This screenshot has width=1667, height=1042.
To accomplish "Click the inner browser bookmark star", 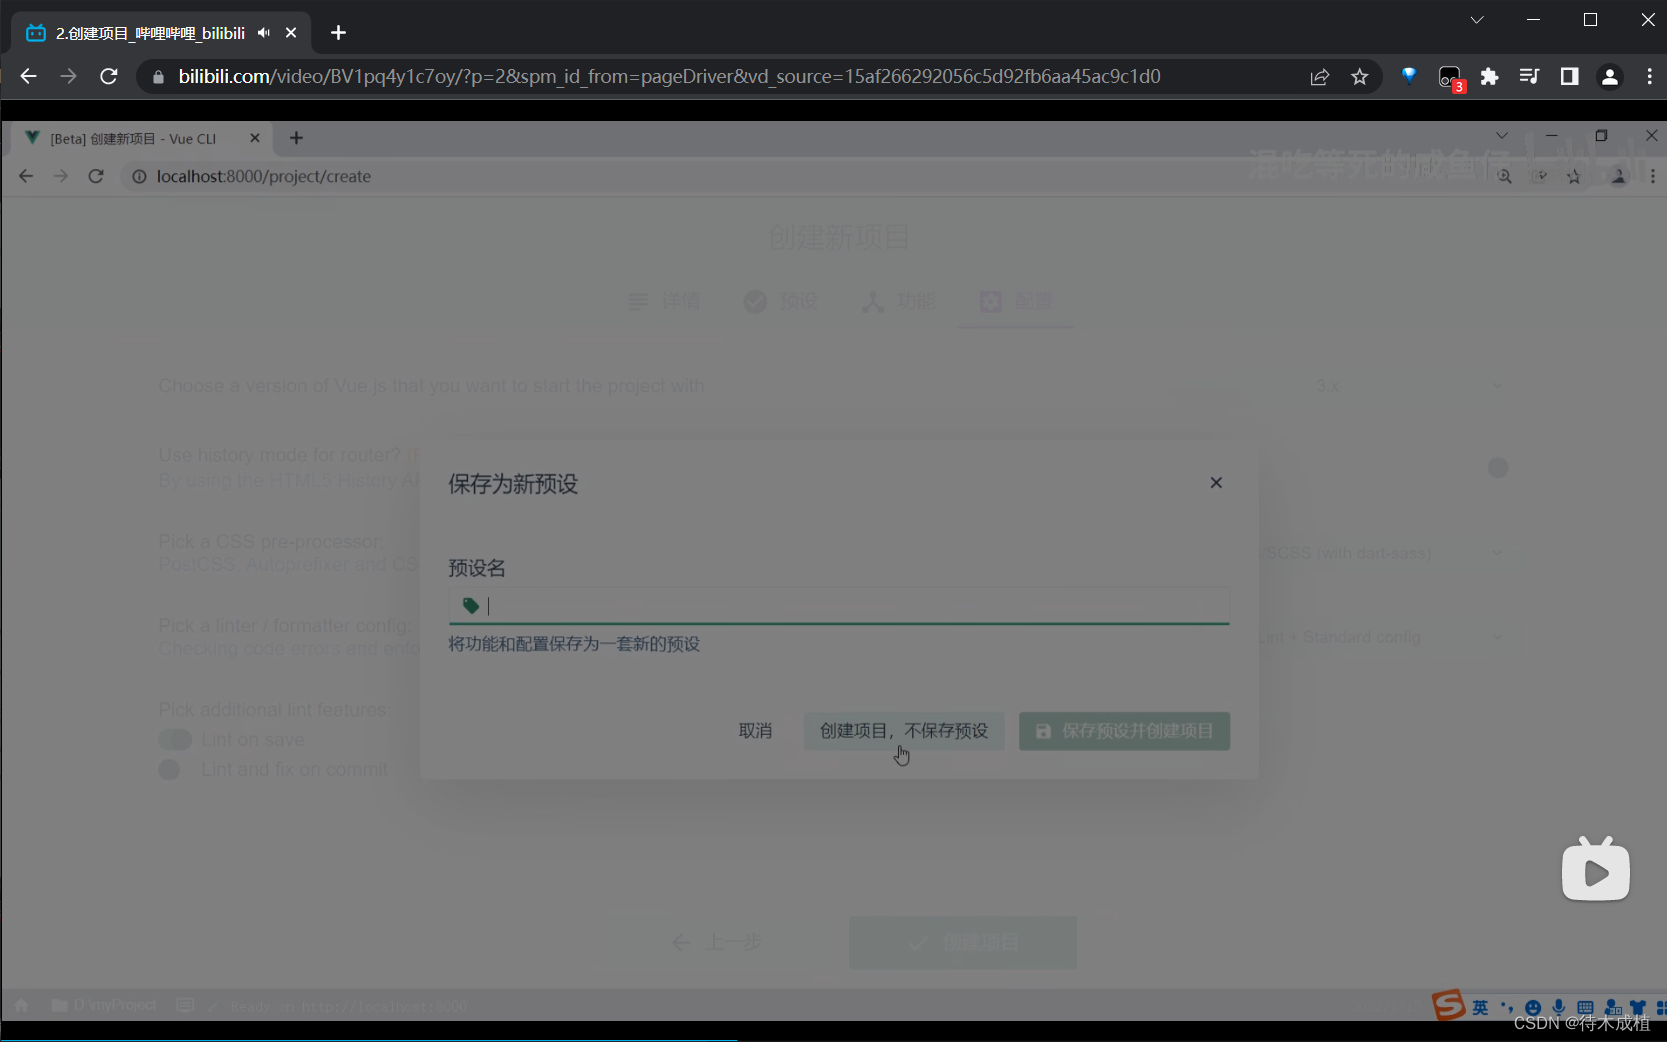I will pyautogui.click(x=1574, y=177).
